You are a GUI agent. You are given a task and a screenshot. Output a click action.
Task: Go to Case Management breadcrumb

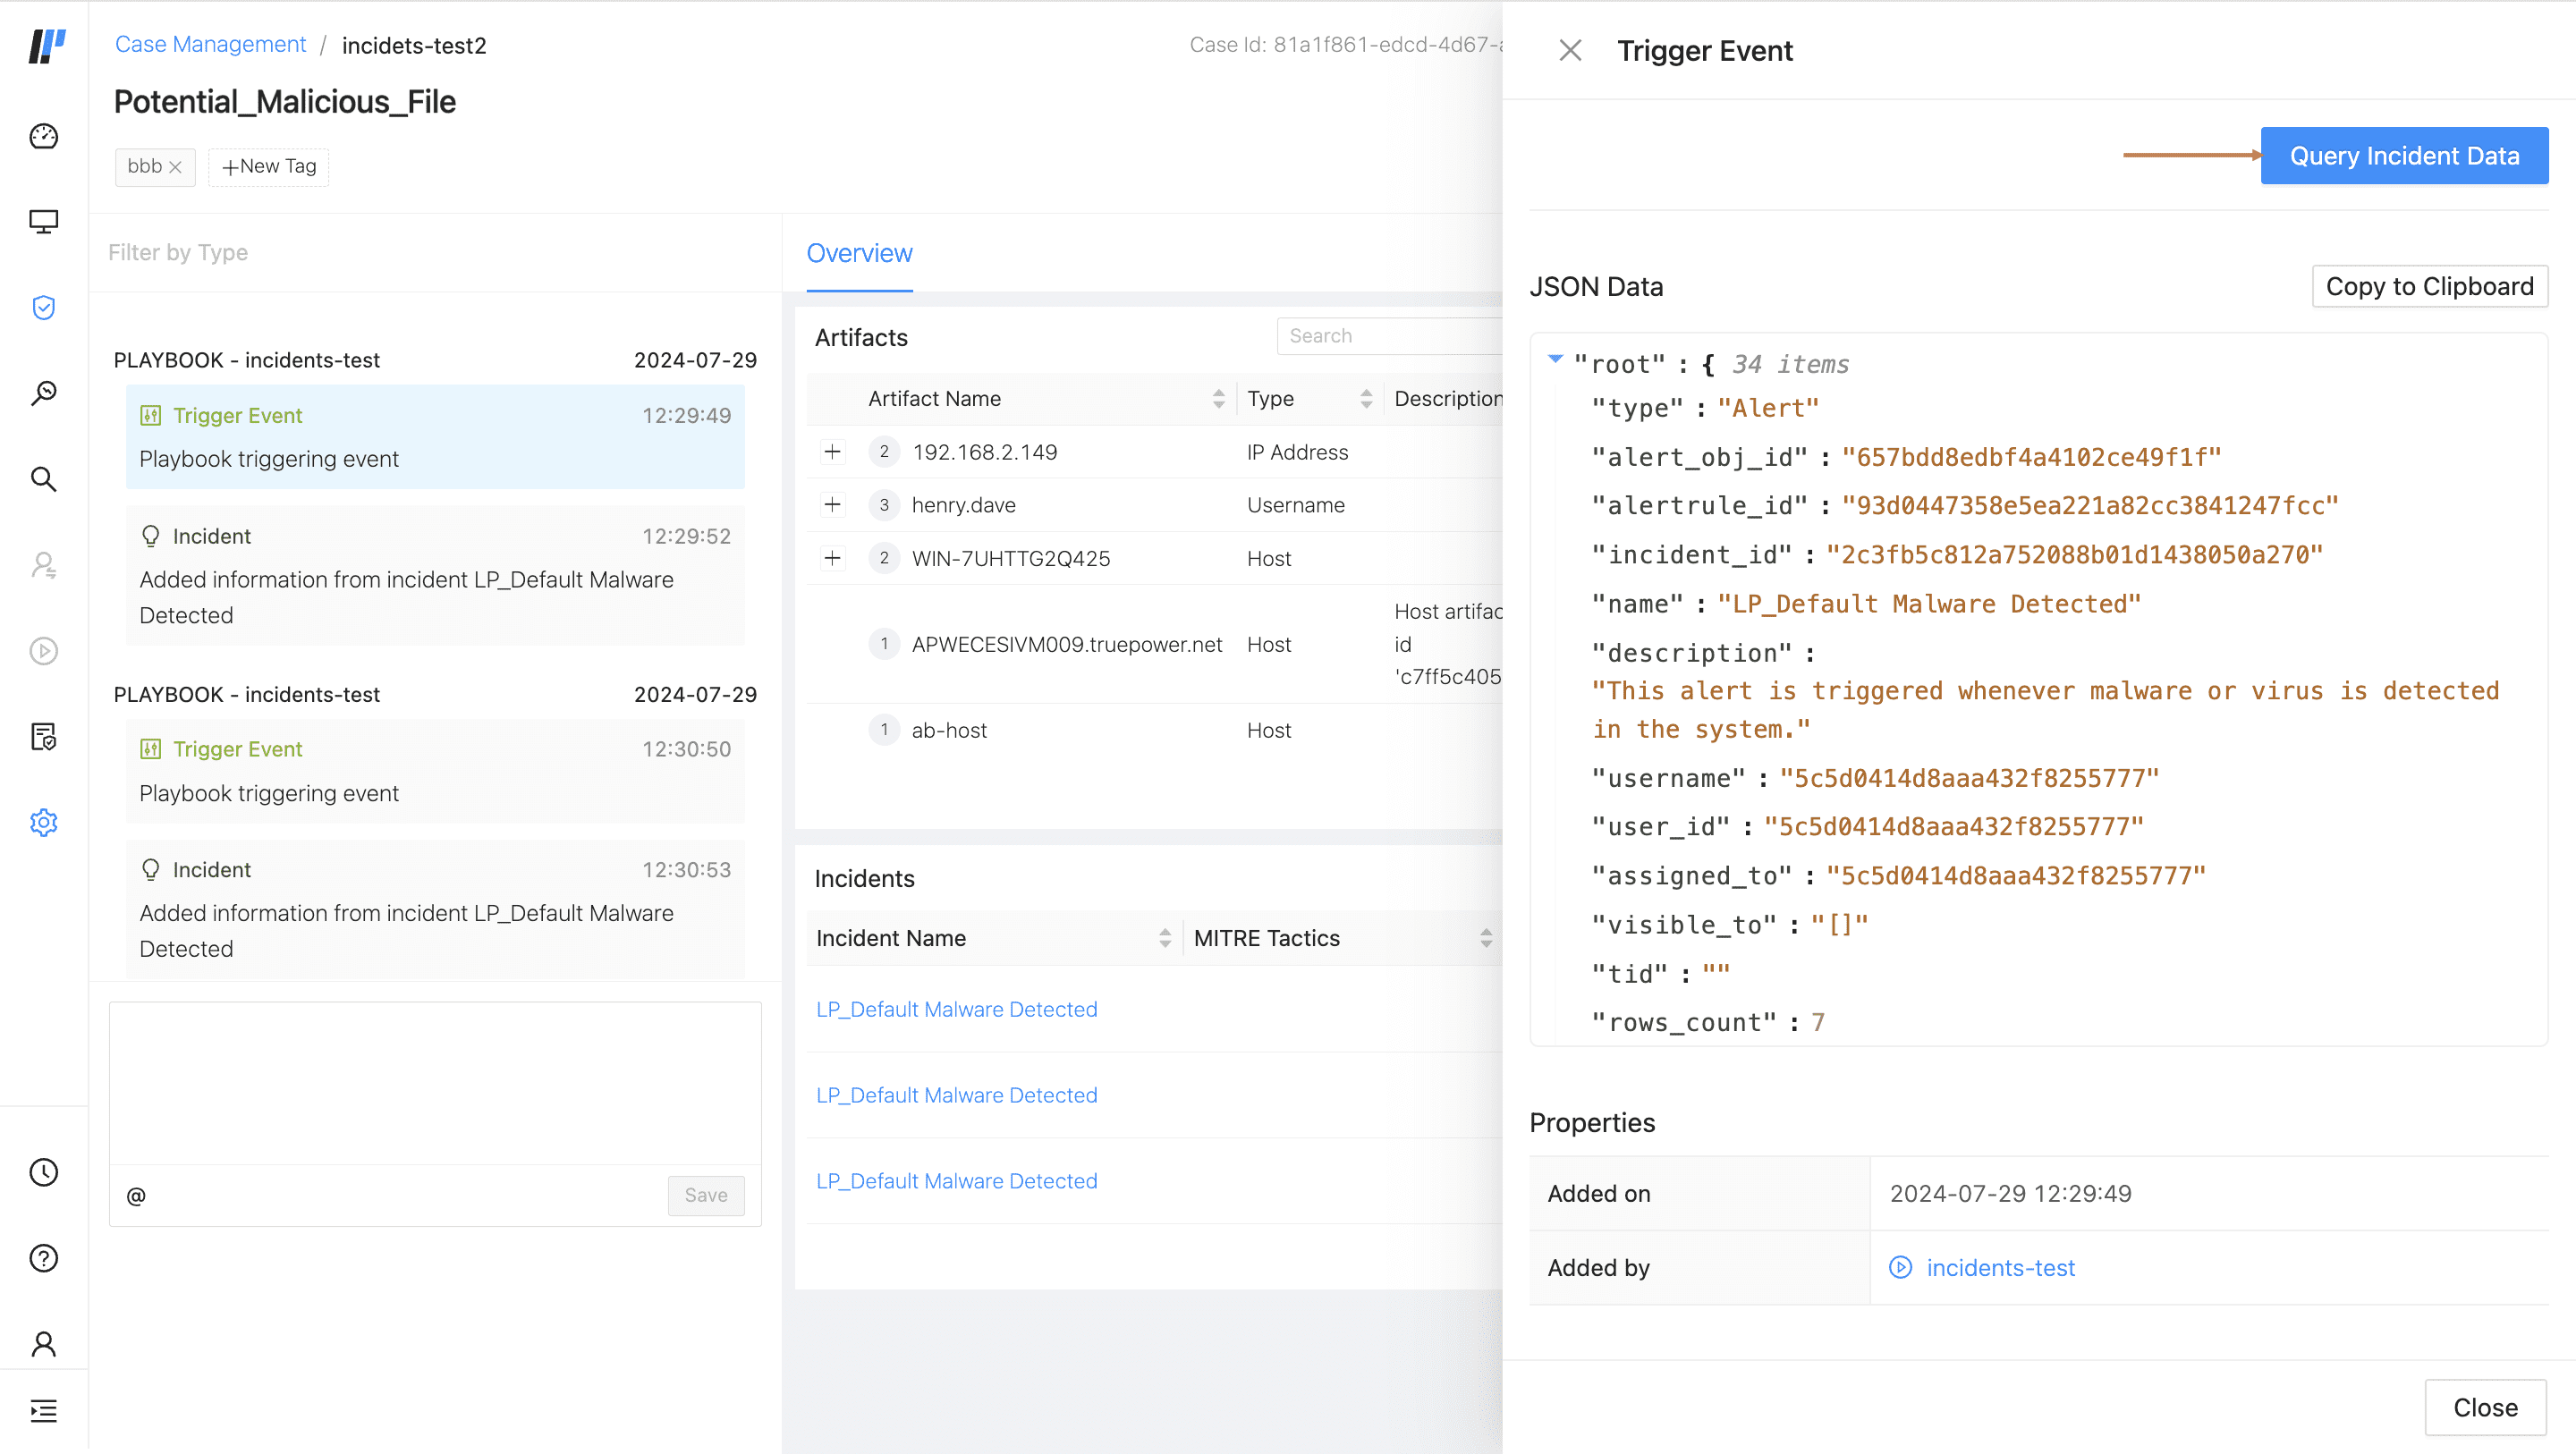tap(210, 45)
